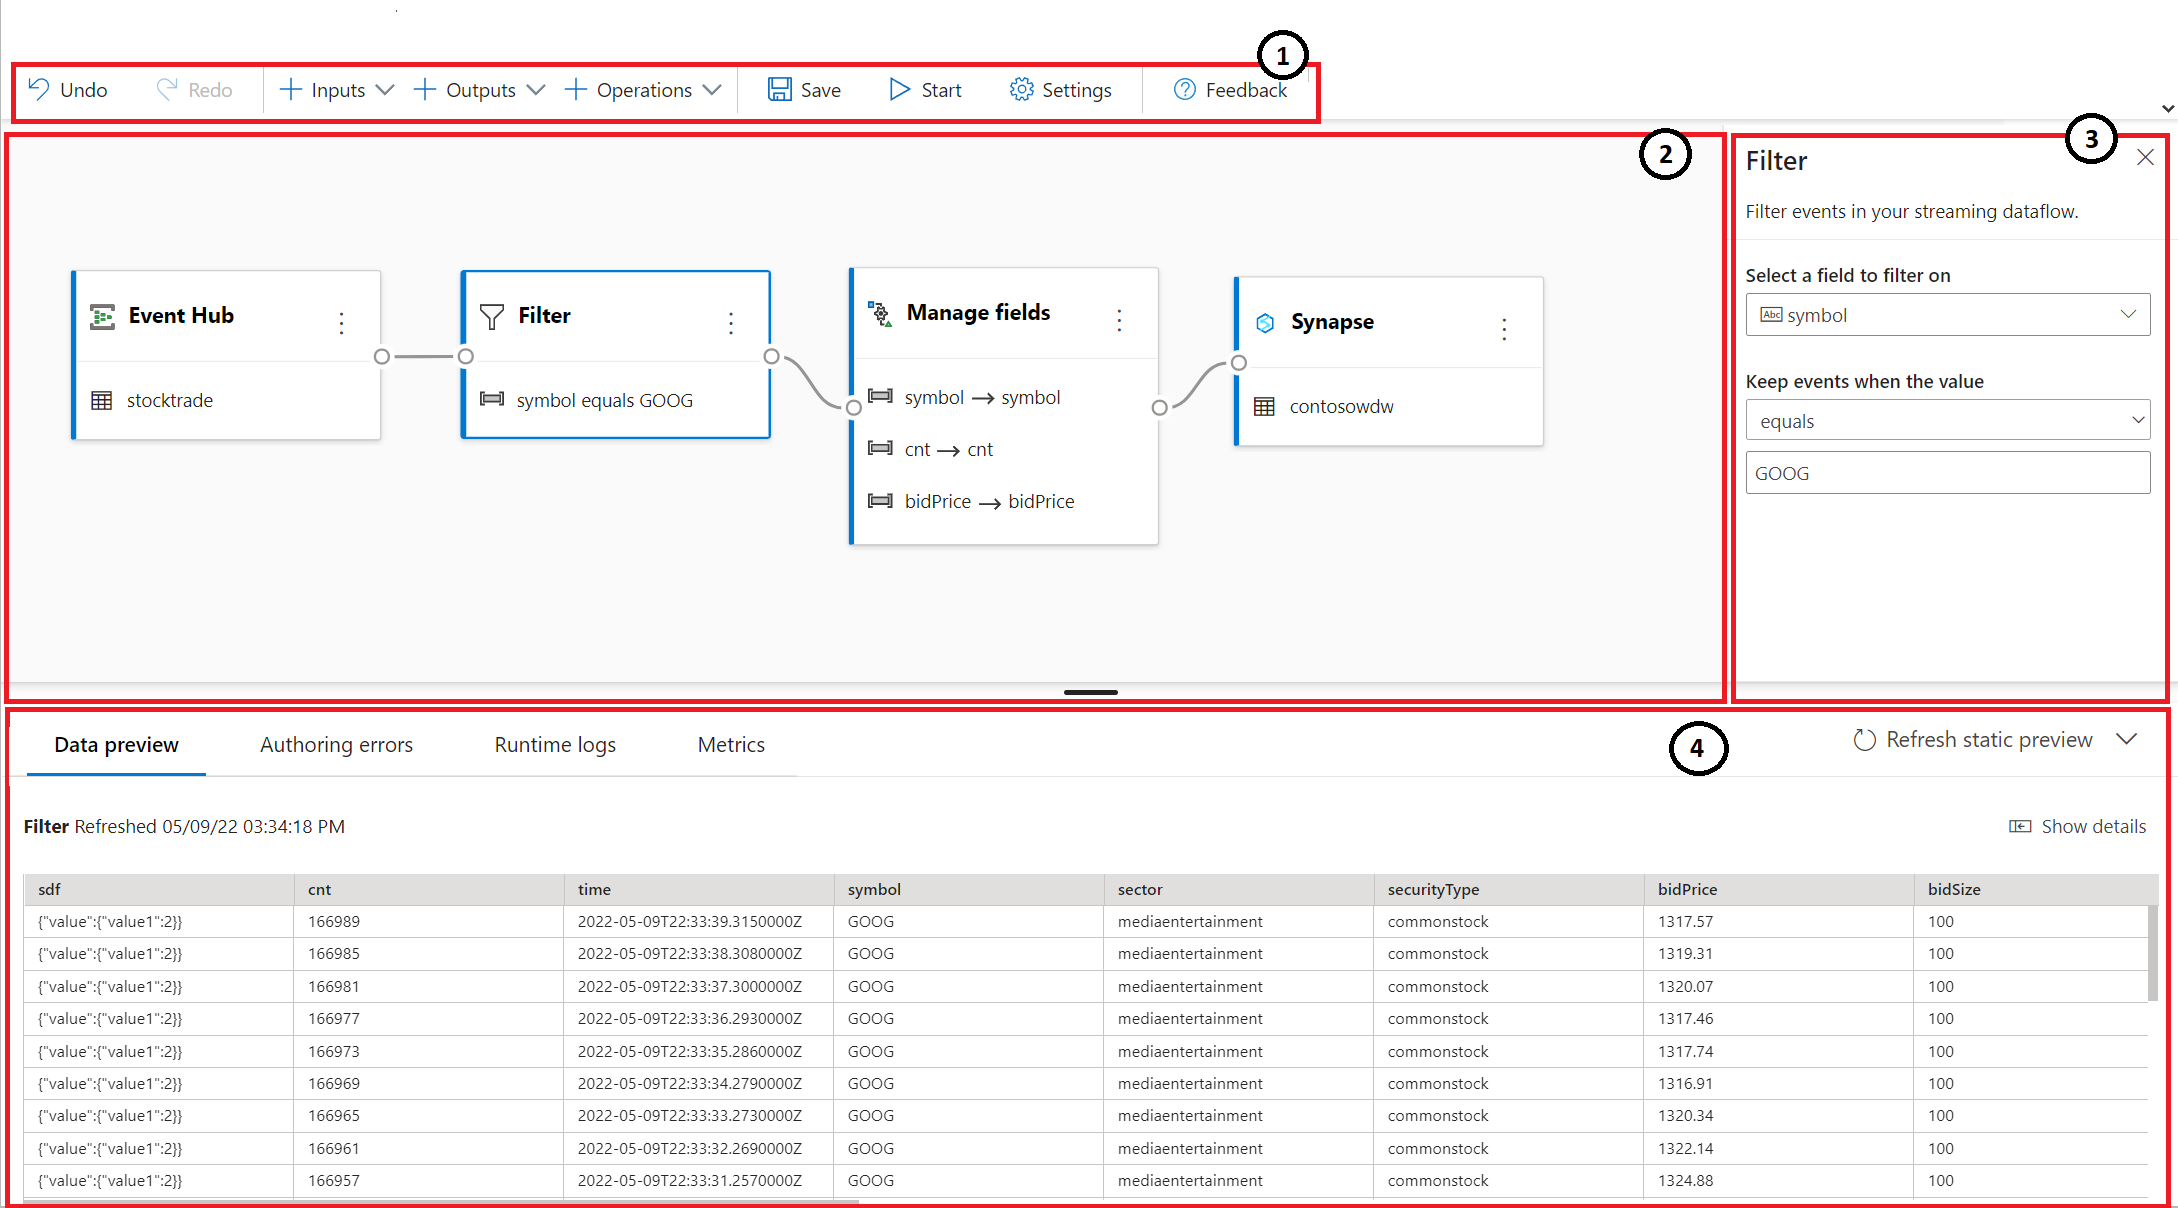Open Event Hub node's three-dot menu
This screenshot has width=2178, height=1208.
click(342, 322)
